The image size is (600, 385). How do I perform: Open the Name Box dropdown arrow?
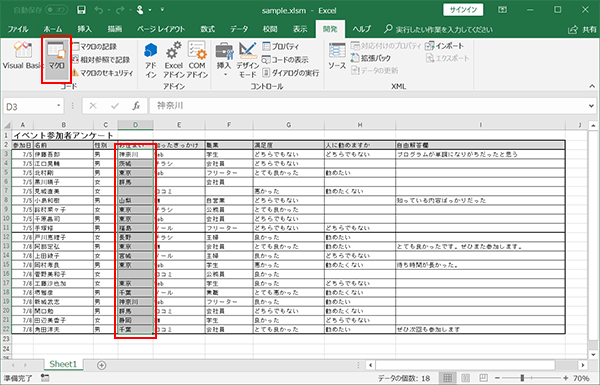click(x=59, y=106)
